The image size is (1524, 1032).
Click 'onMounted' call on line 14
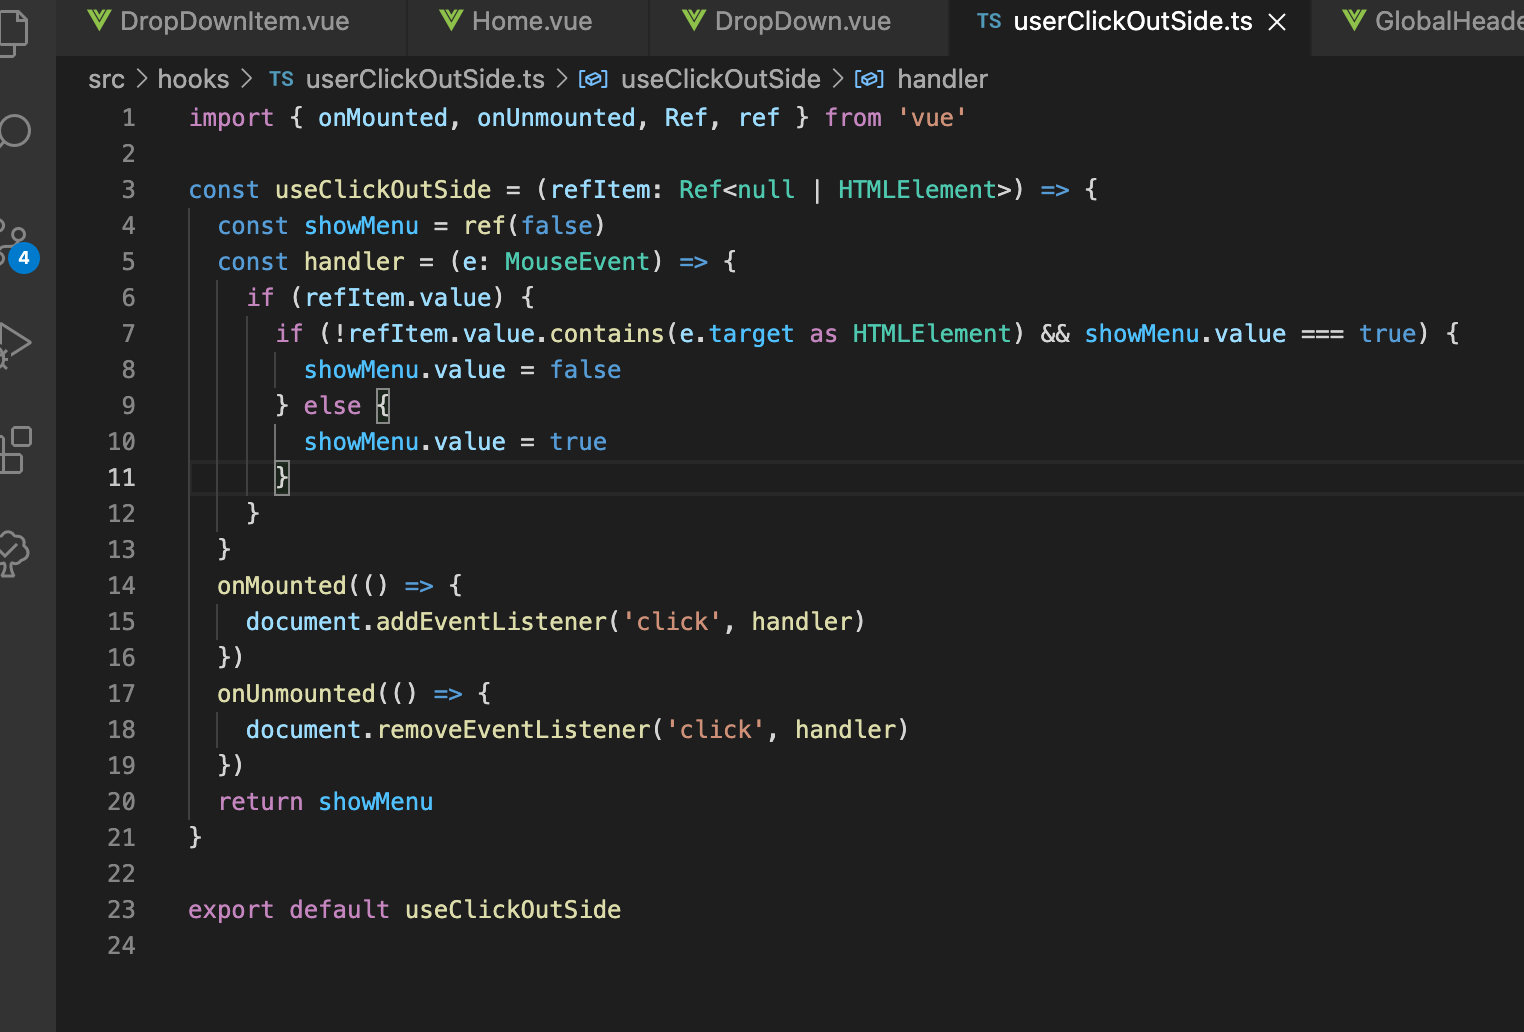282,586
